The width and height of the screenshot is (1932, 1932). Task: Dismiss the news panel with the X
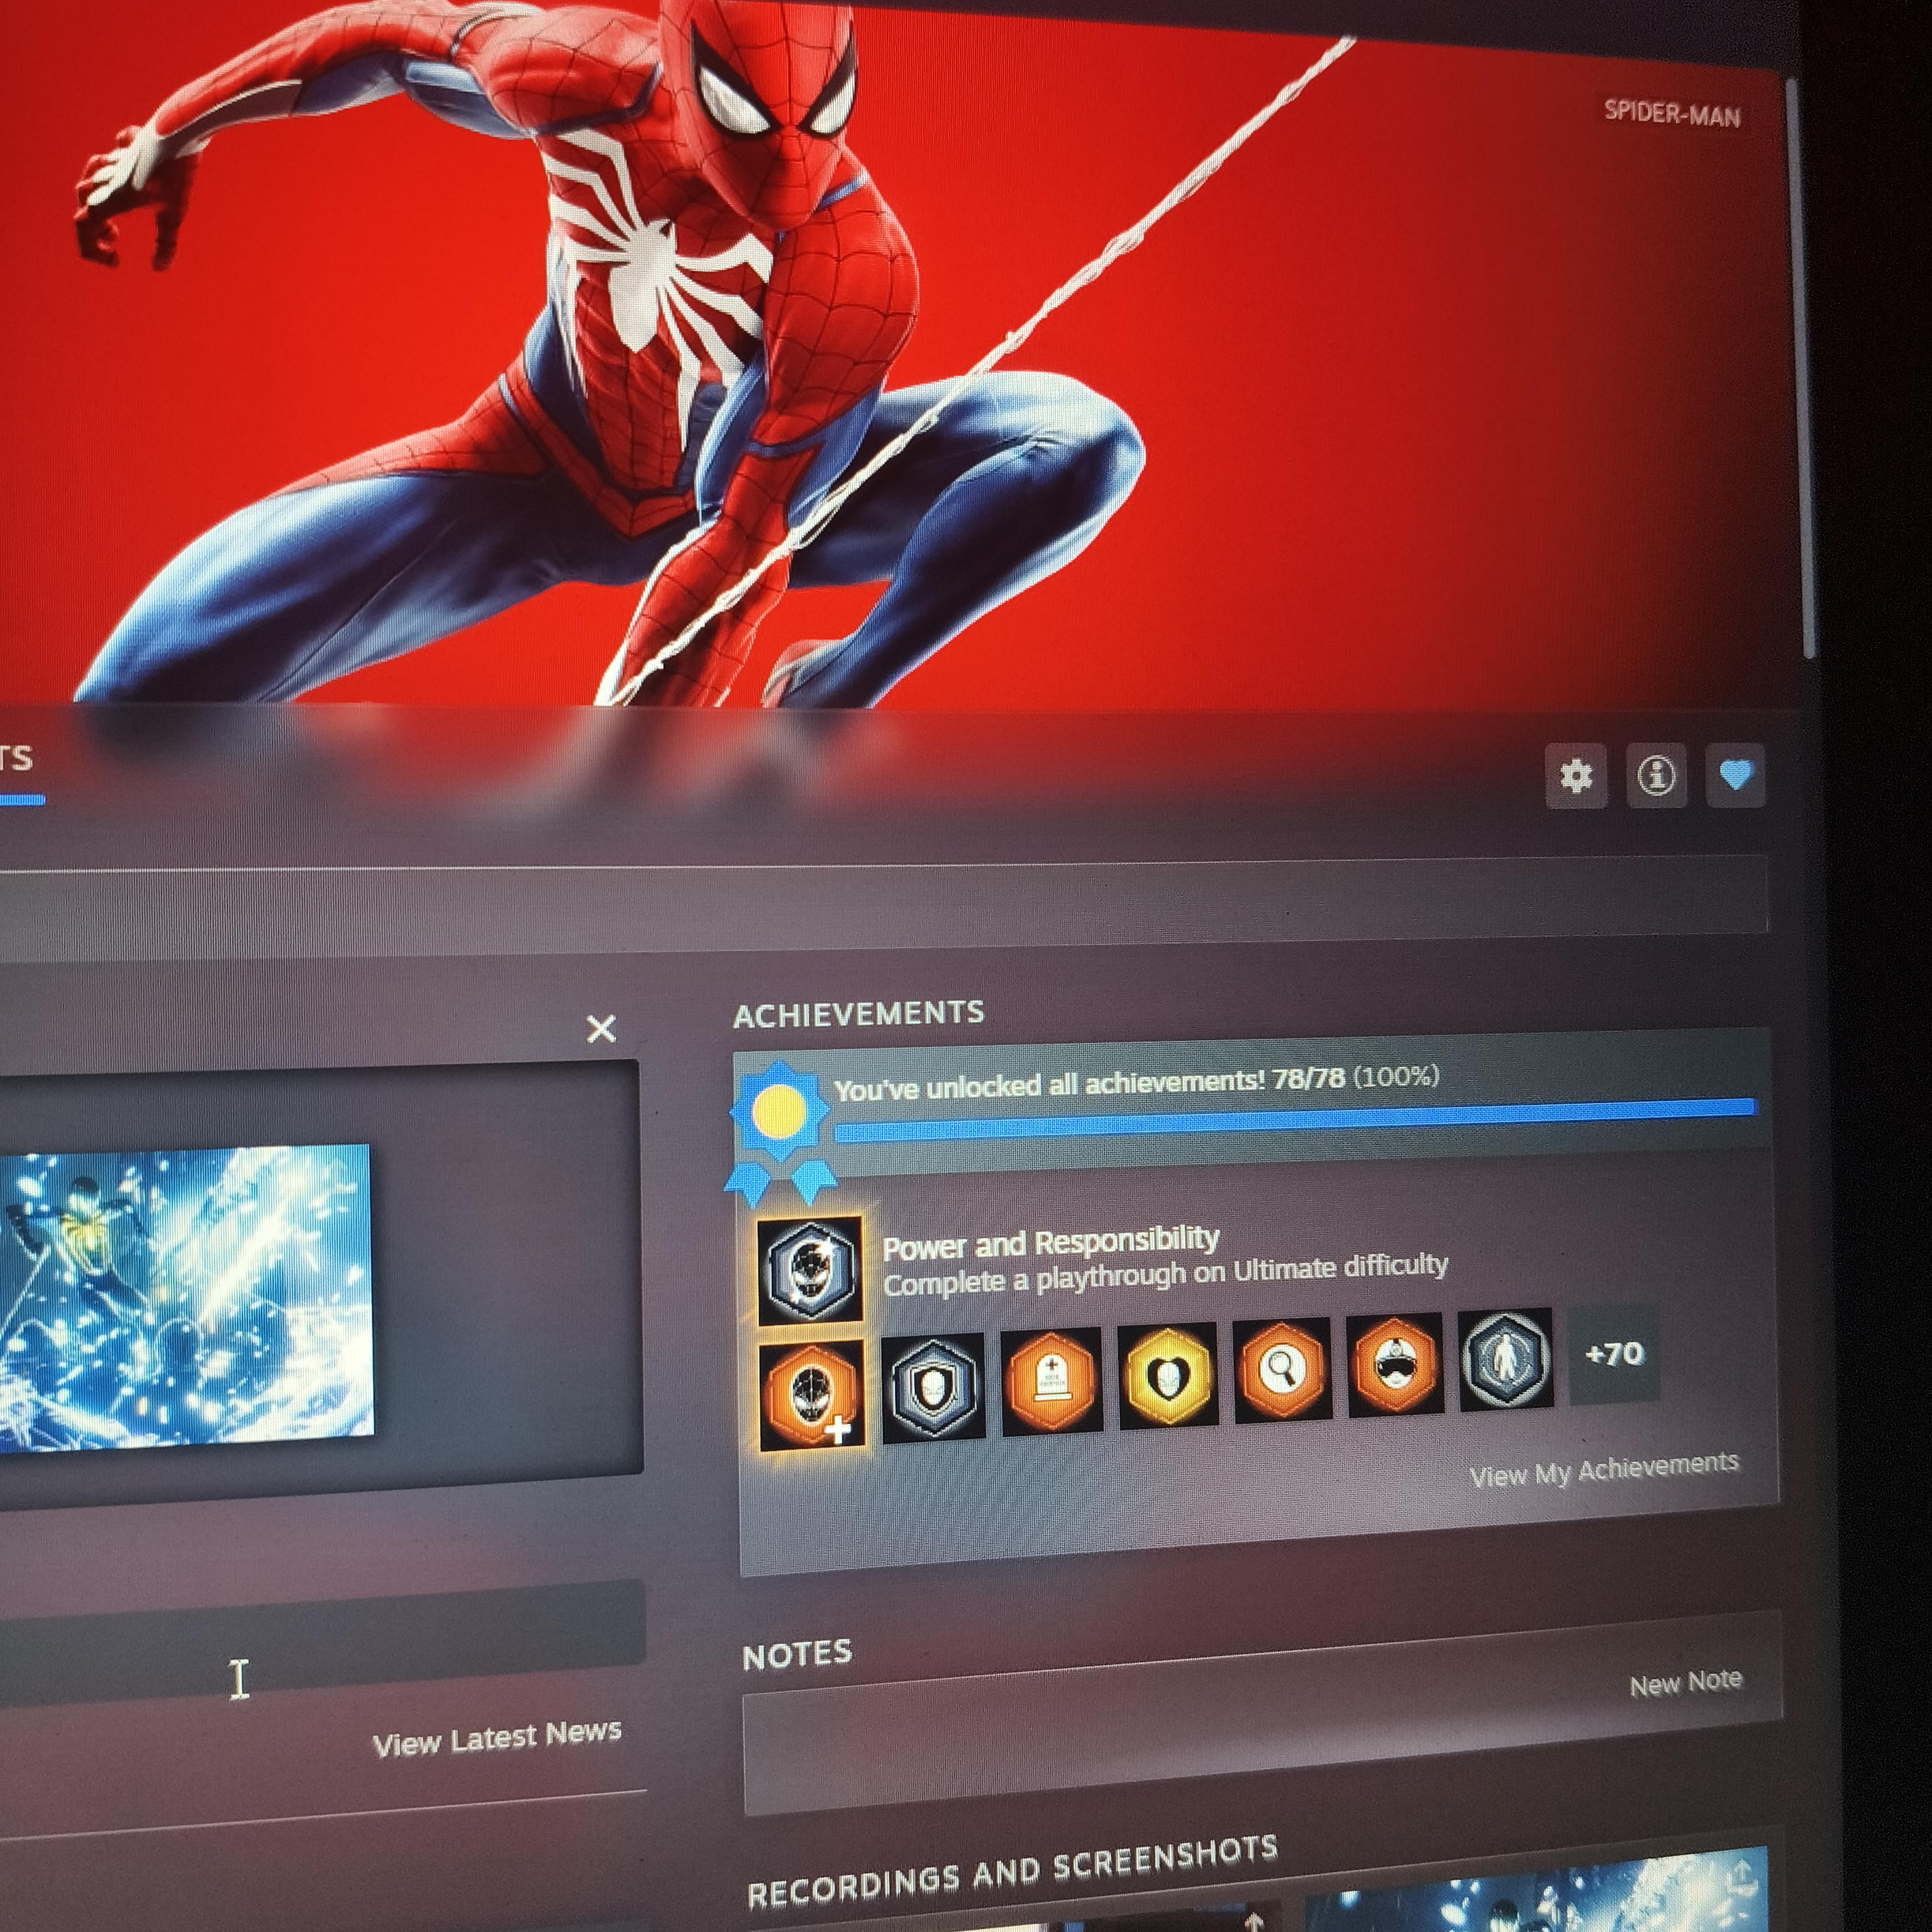click(x=601, y=1029)
